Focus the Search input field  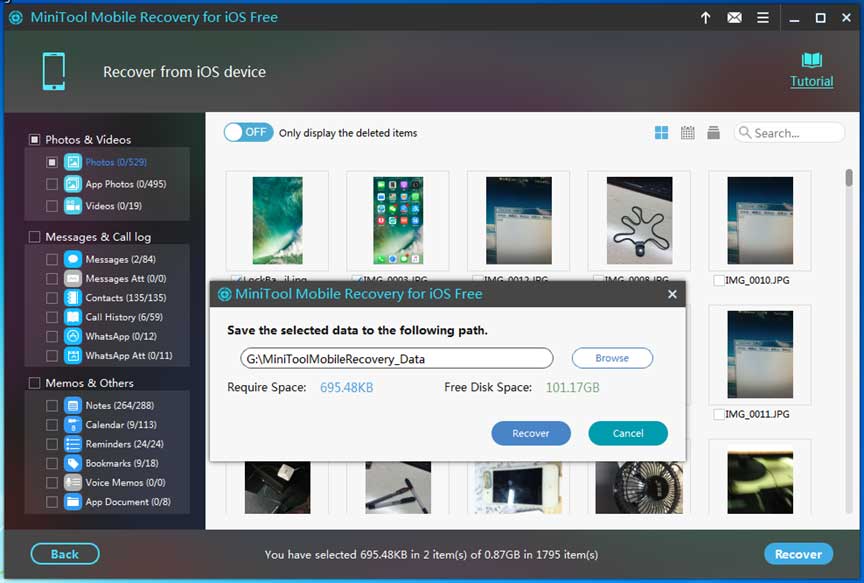pyautogui.click(x=789, y=133)
